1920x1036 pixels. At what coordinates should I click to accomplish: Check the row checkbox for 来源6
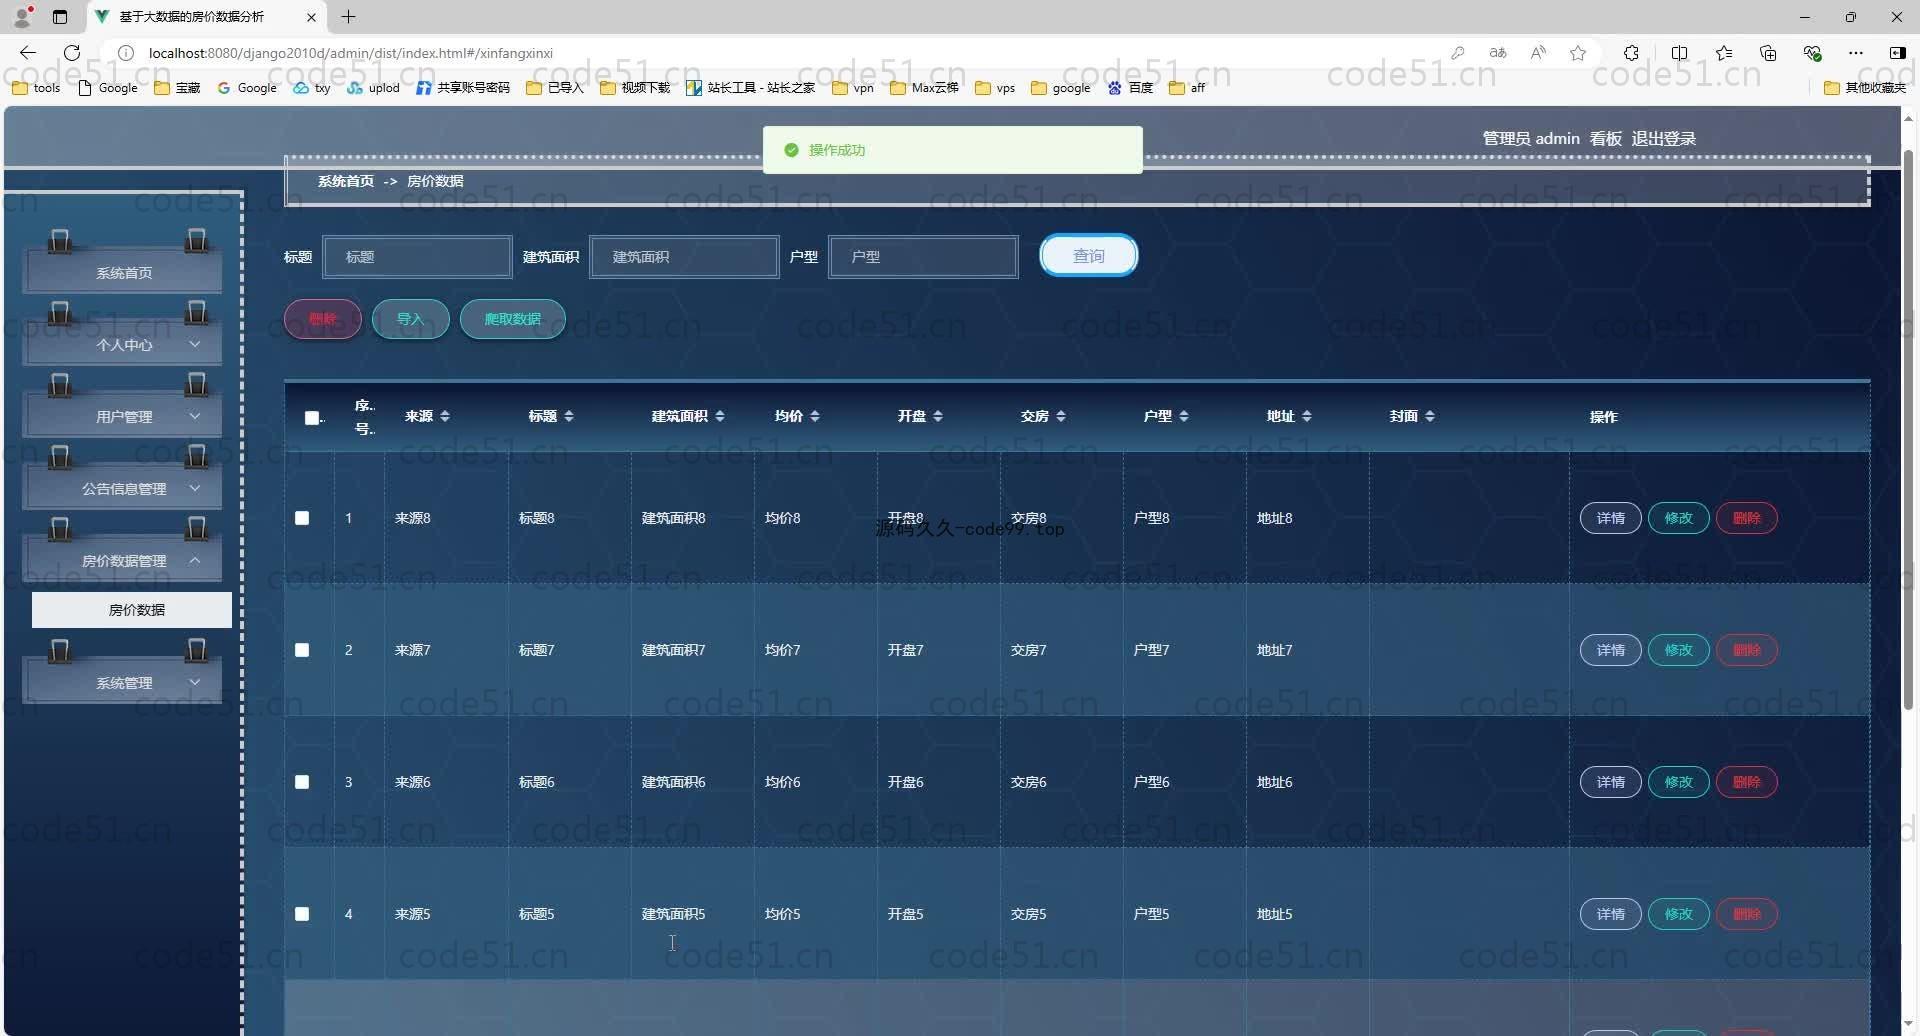[x=302, y=782]
